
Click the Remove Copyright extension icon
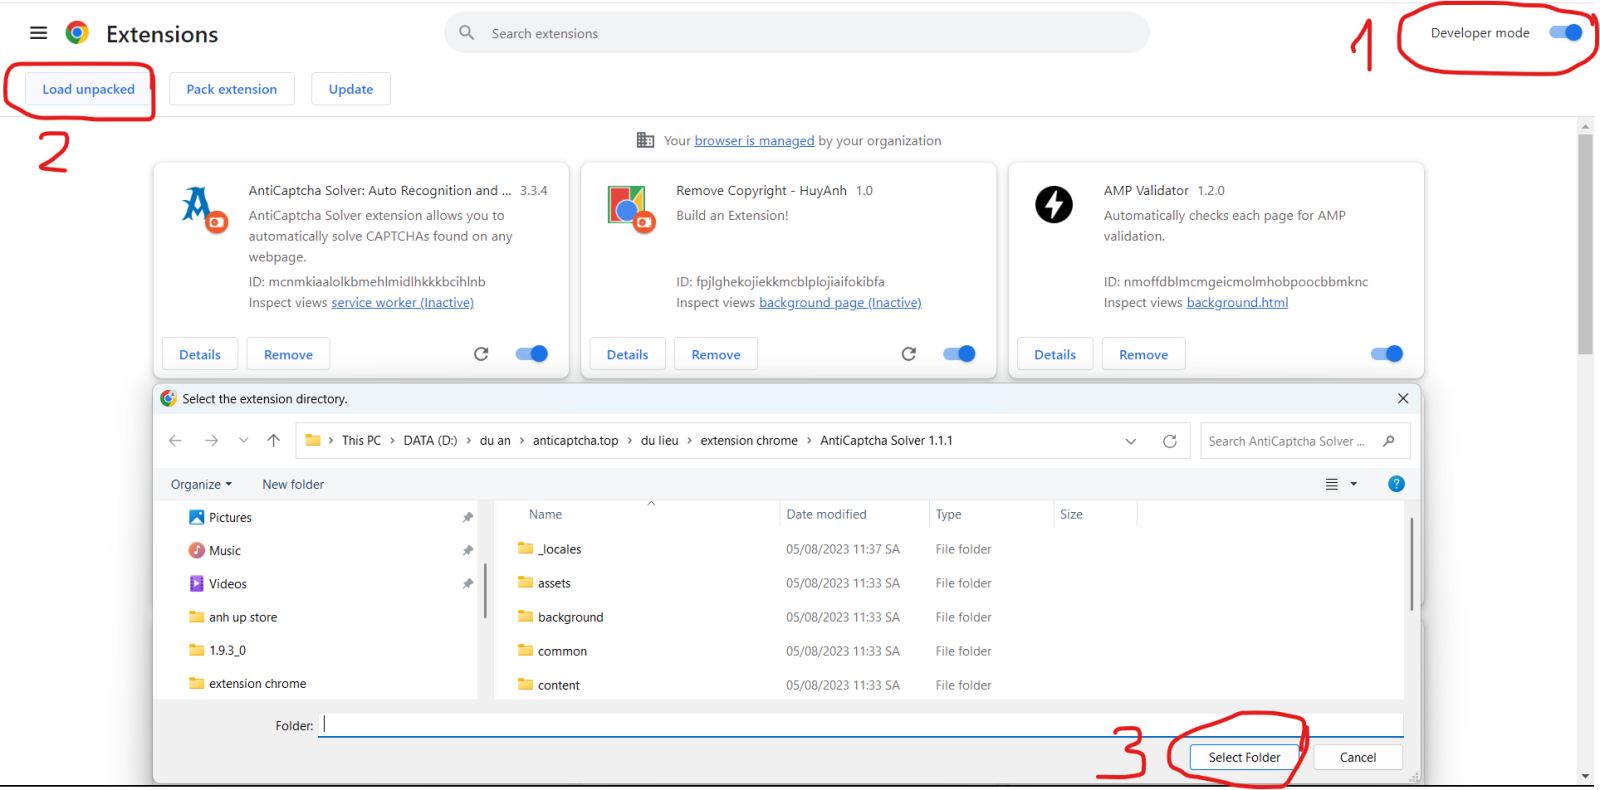pyautogui.click(x=631, y=209)
